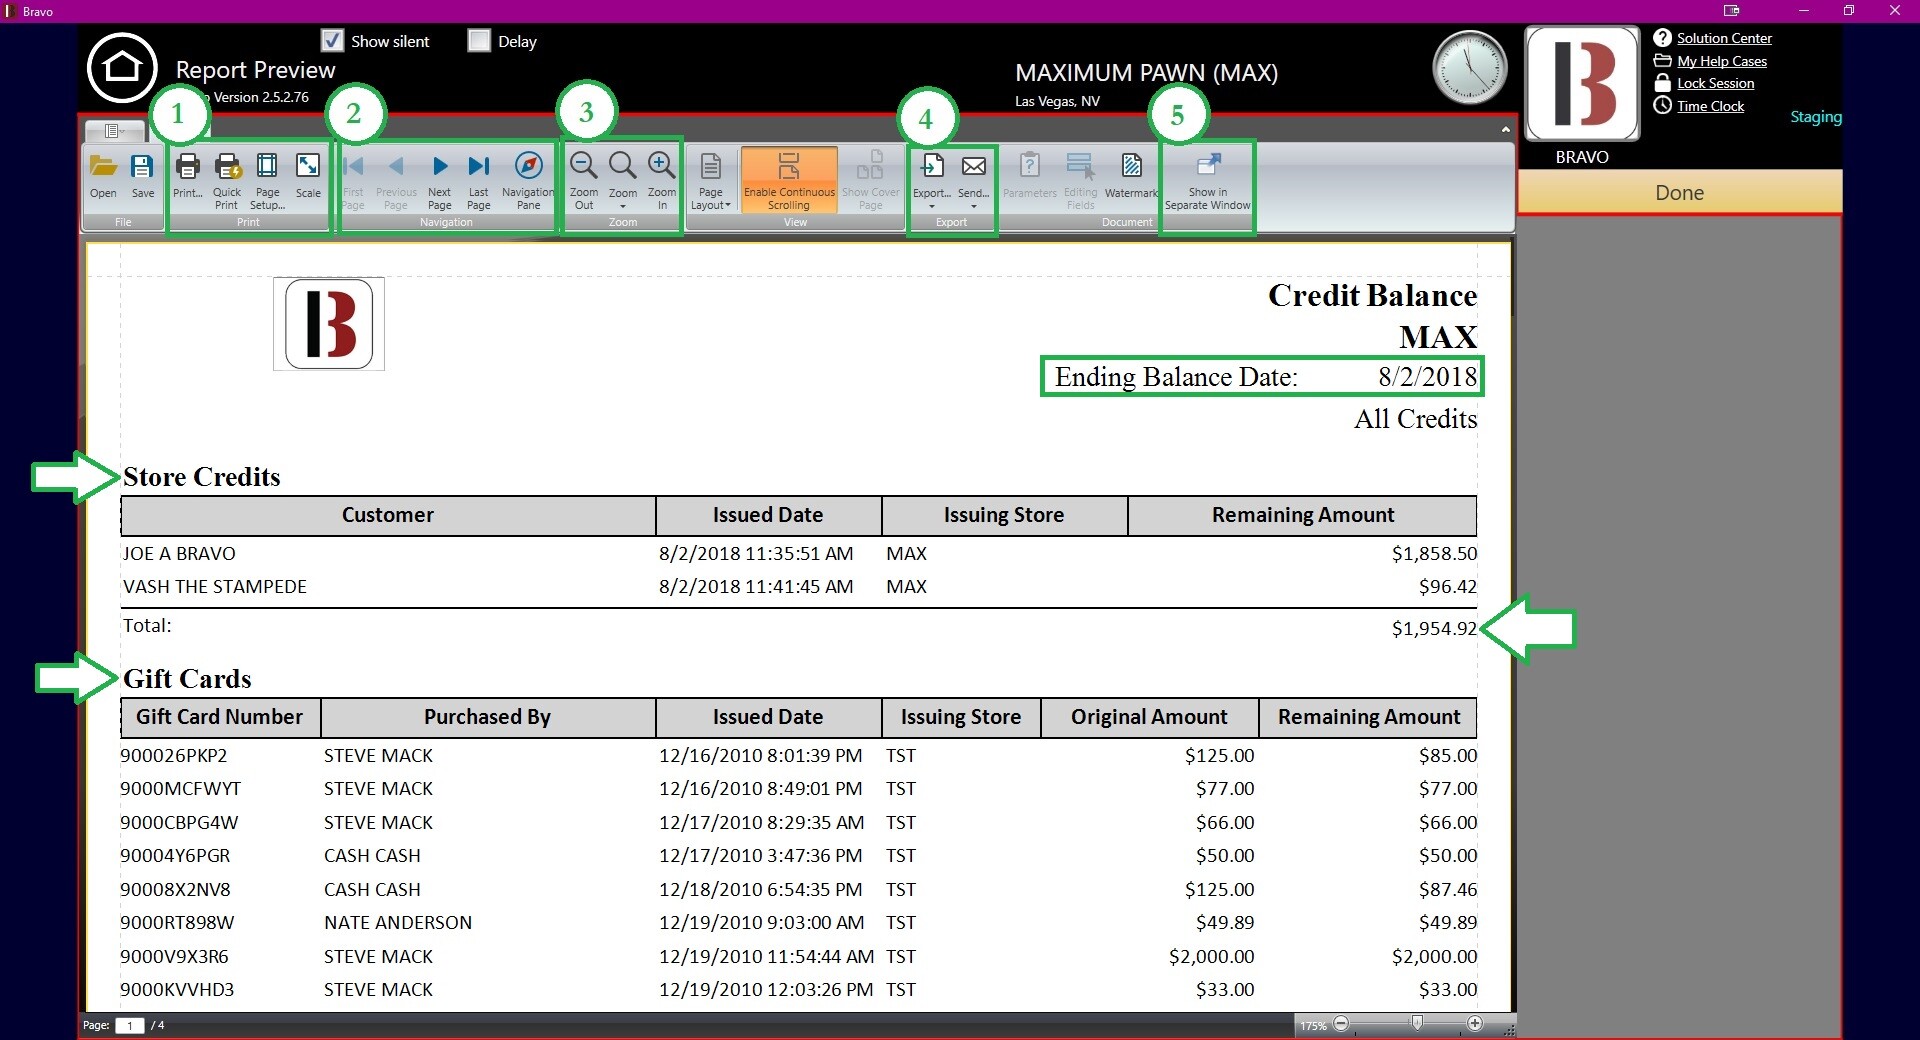Click the clock icon in header
This screenshot has width=1920, height=1040.
[1469, 67]
